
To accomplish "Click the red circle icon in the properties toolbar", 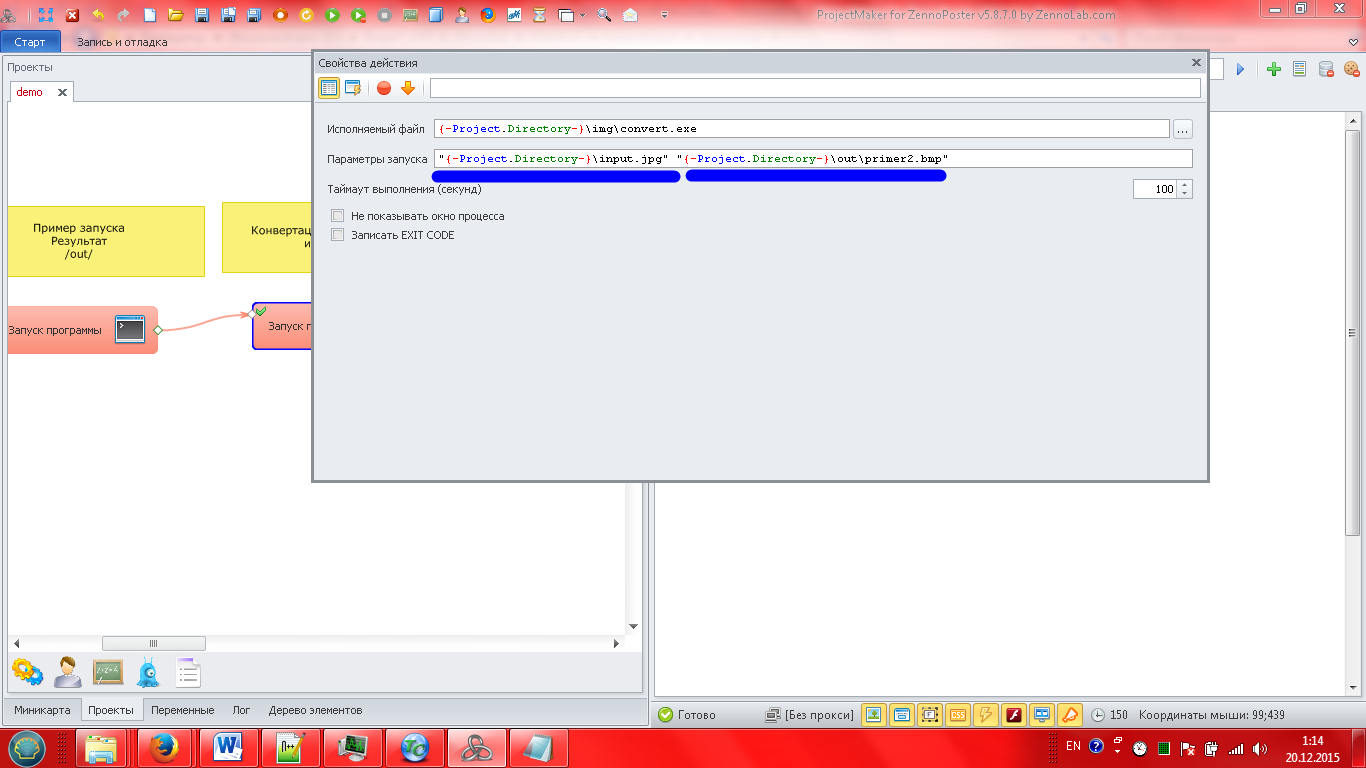I will [384, 88].
